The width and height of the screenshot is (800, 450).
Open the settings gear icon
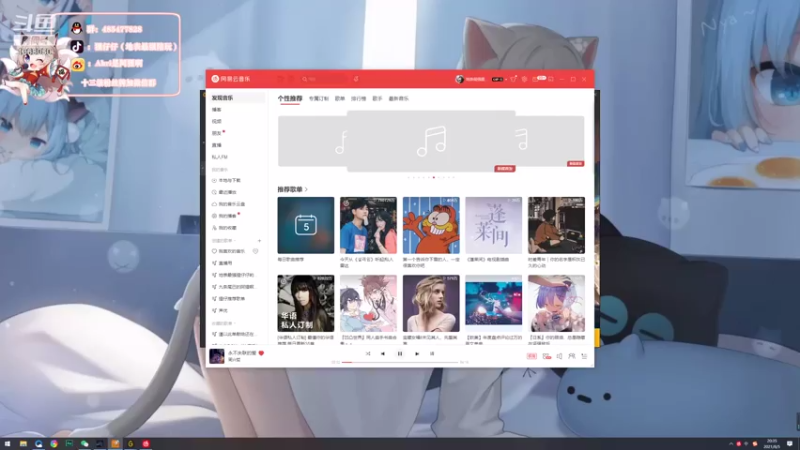tap(524, 79)
